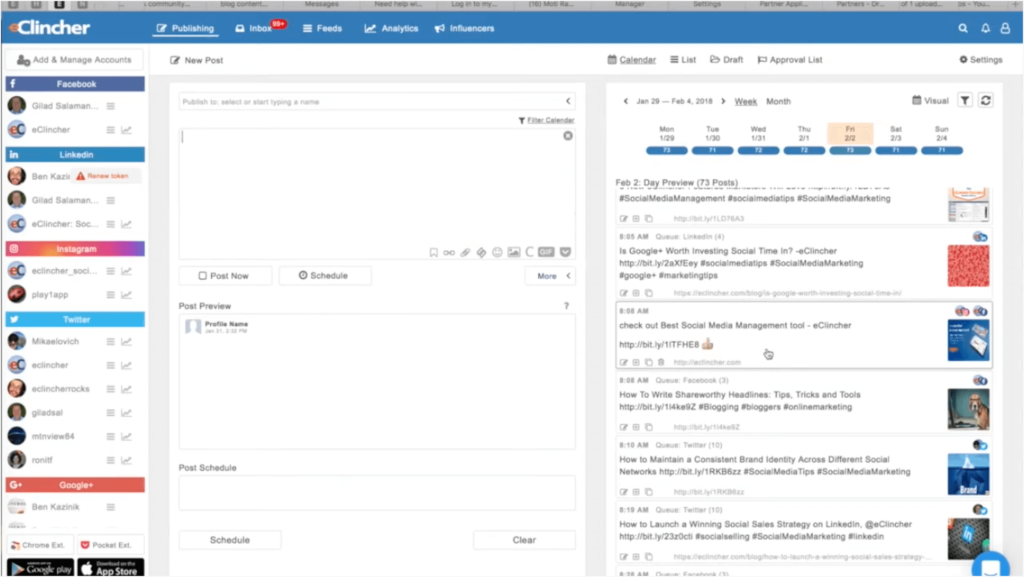Edit the Google+ Worth Investing post

[624, 293]
